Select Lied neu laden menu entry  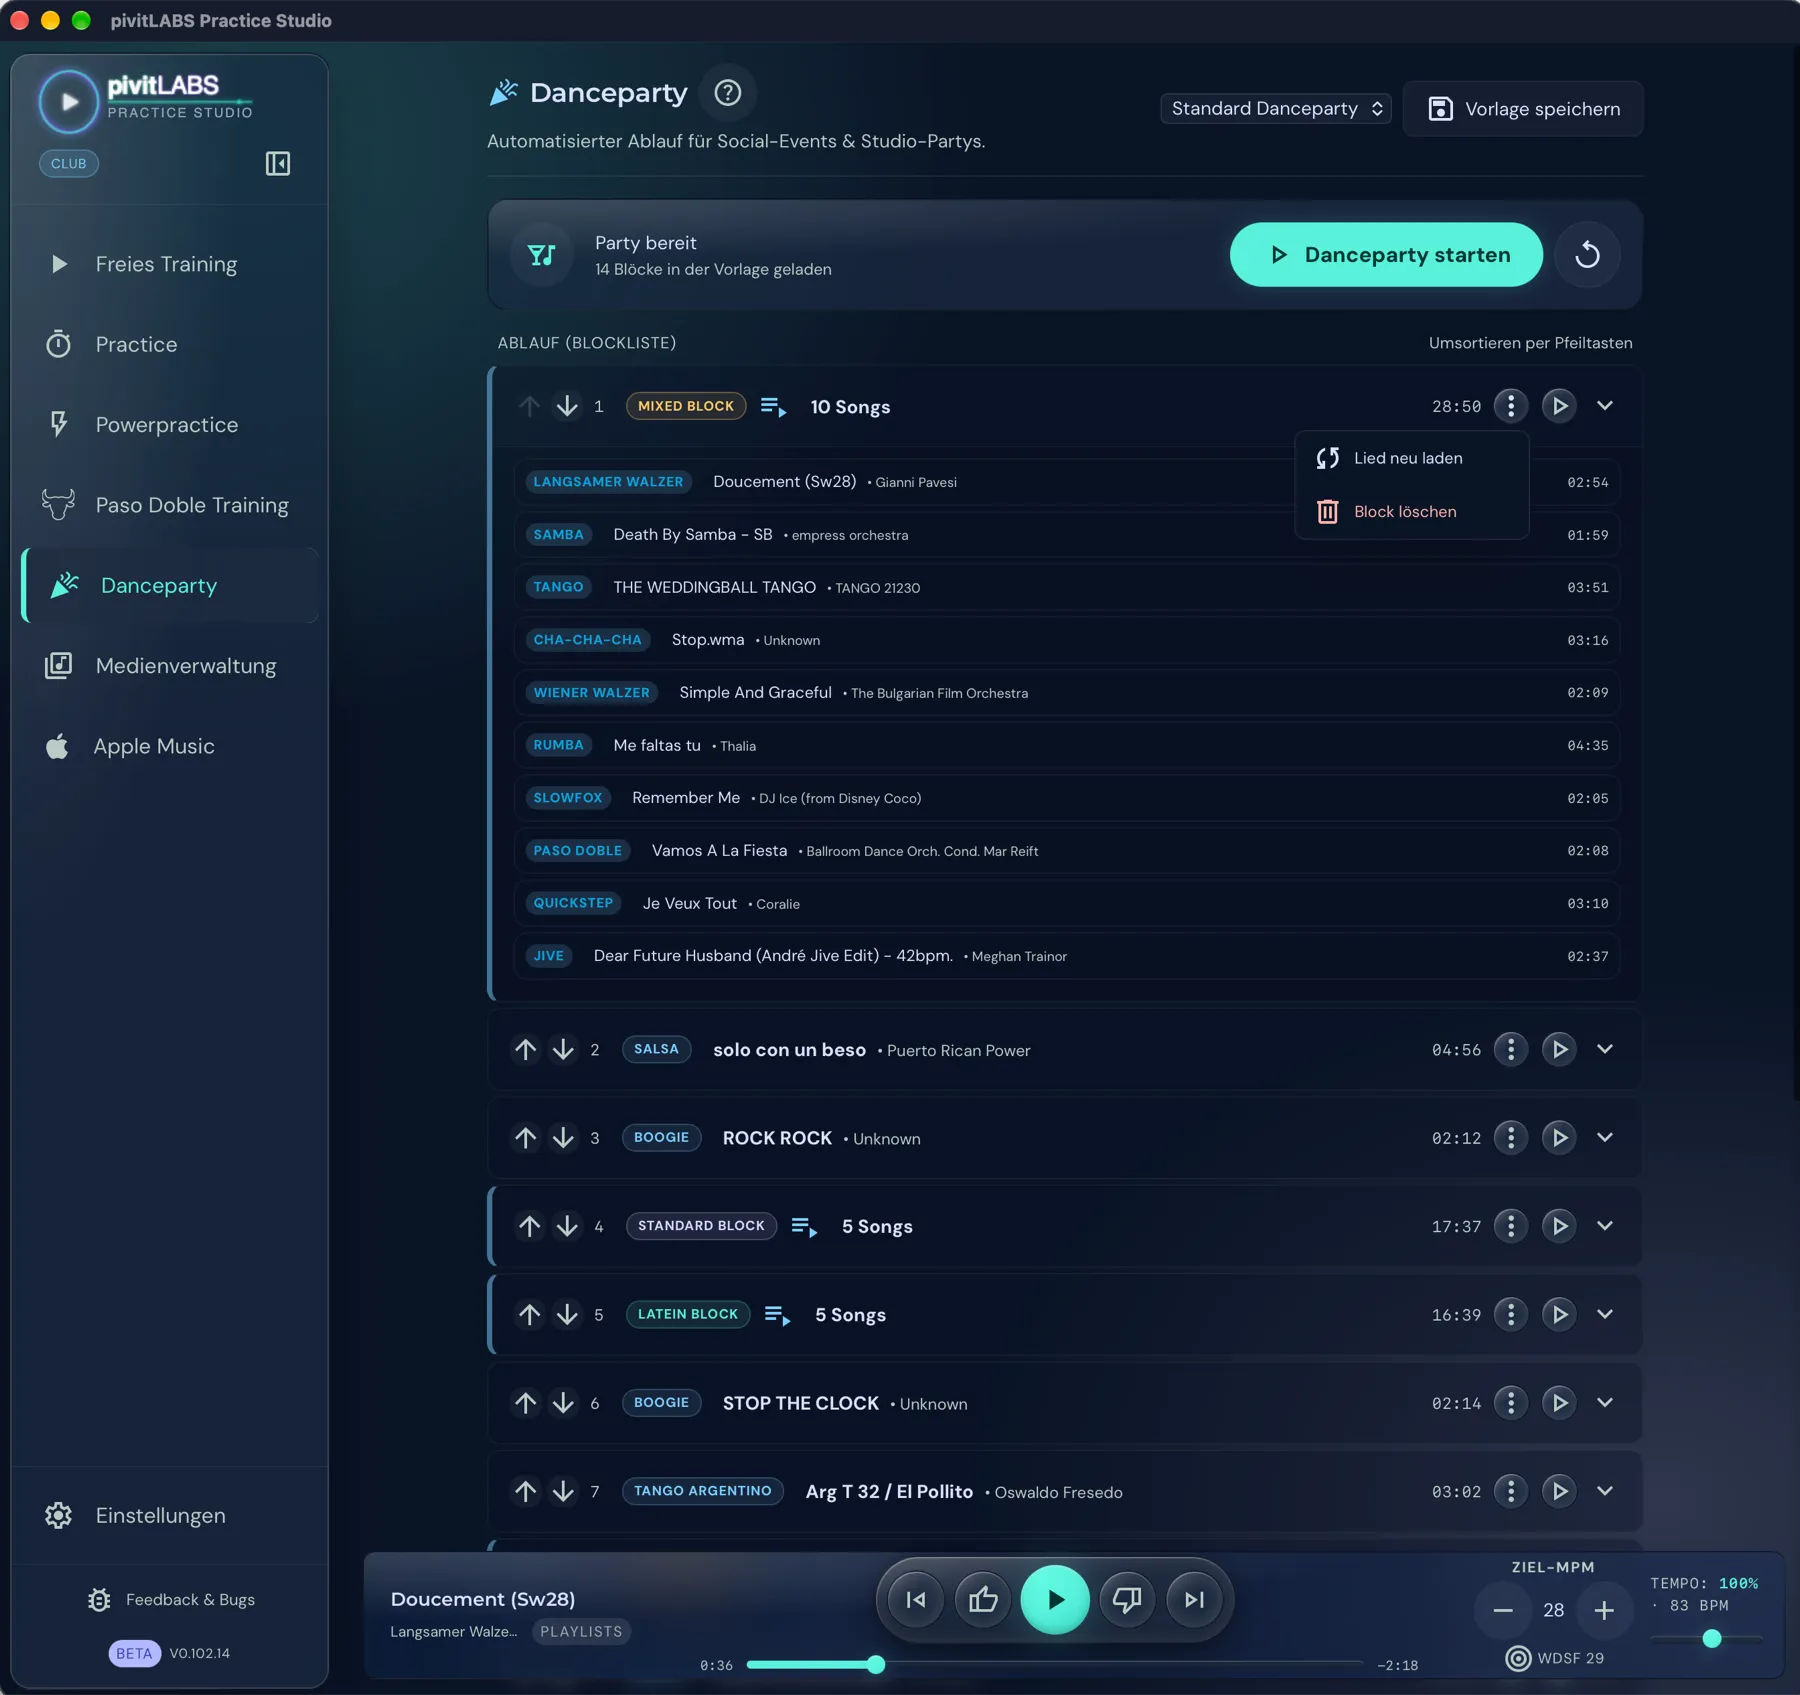[1411, 458]
